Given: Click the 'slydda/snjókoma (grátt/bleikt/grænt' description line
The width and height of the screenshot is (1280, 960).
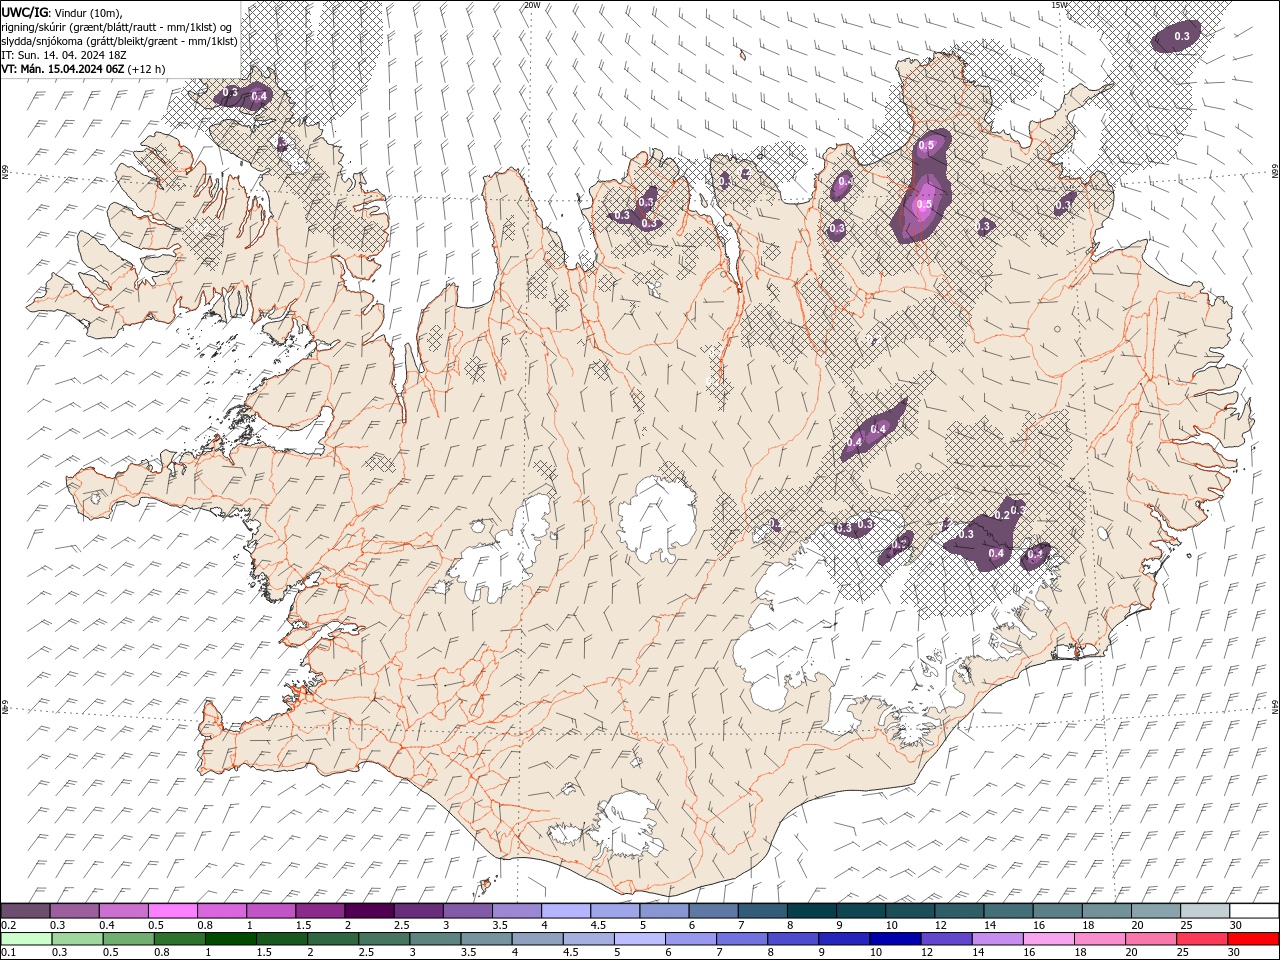Looking at the screenshot, I should point(119,41).
